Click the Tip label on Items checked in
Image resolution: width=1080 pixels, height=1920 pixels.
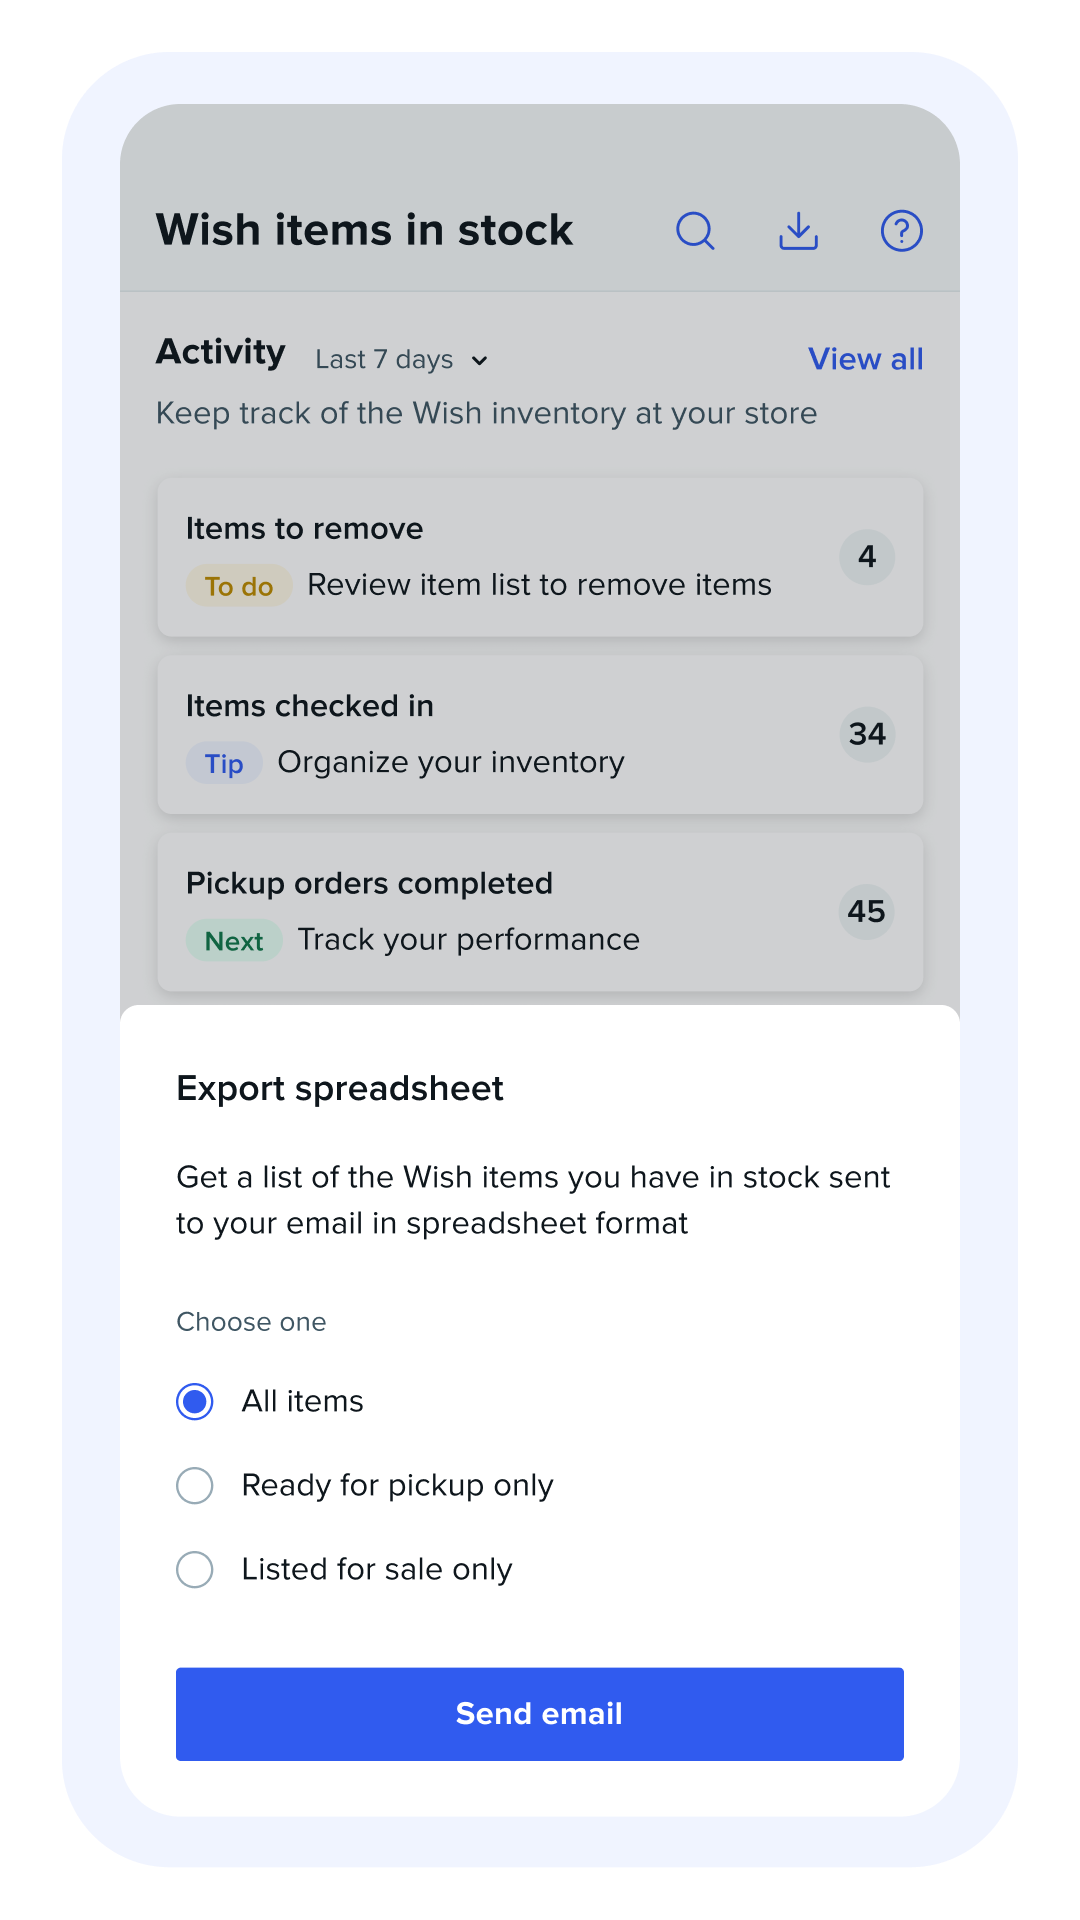click(x=223, y=763)
